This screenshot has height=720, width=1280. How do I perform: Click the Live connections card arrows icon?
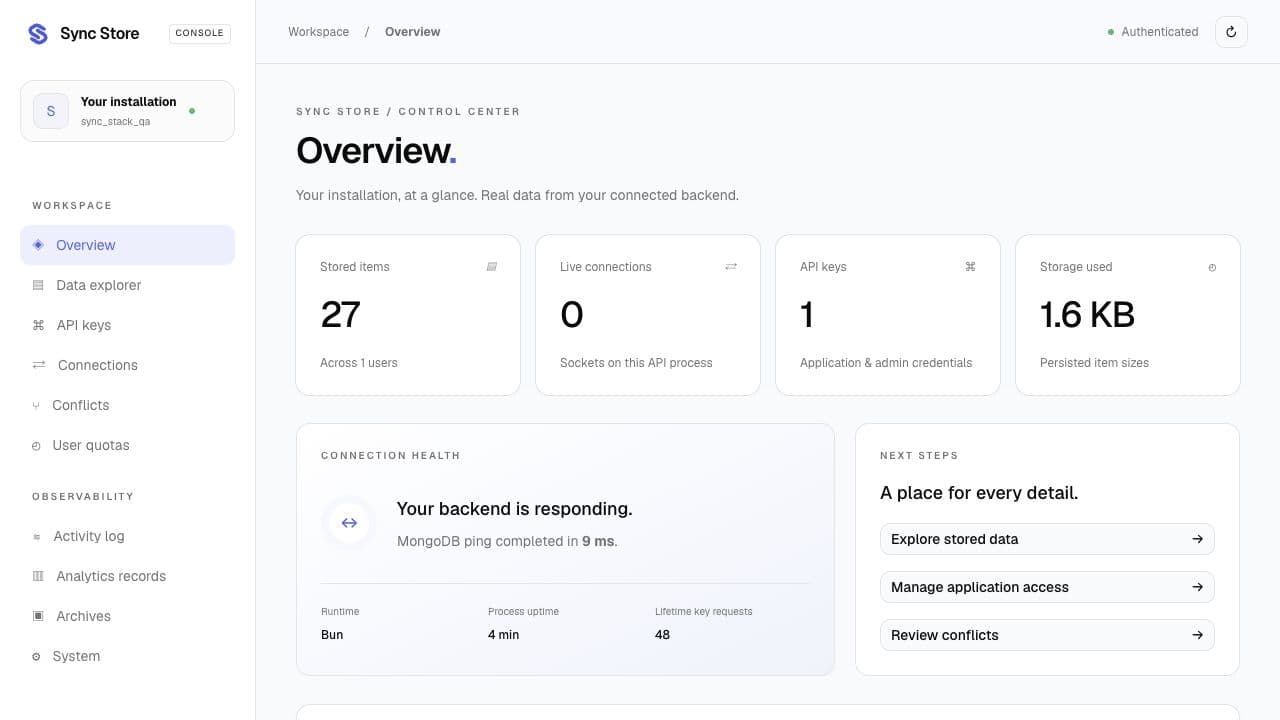tap(731, 267)
